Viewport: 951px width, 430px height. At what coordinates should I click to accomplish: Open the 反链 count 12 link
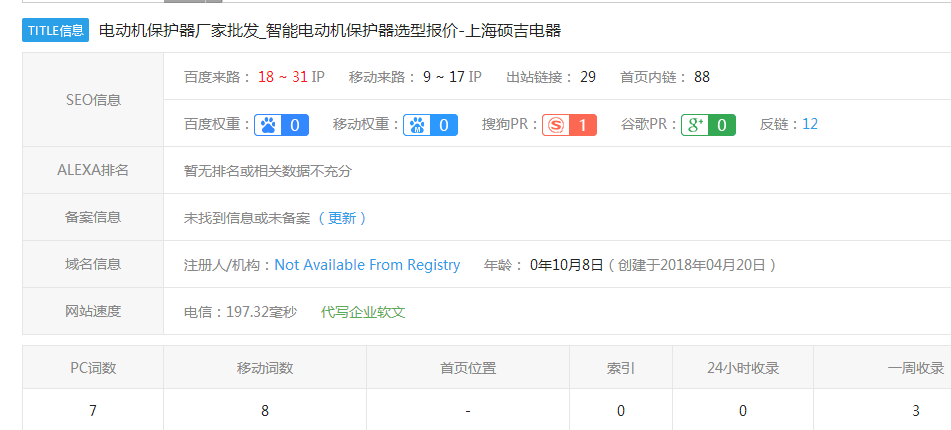point(810,124)
